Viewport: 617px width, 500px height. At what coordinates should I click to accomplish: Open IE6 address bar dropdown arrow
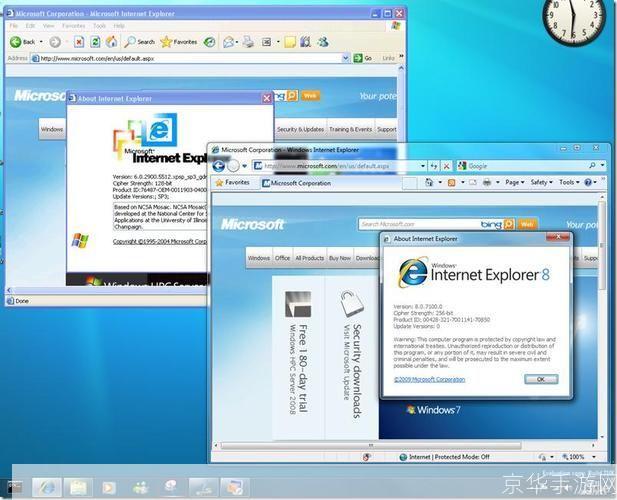pyautogui.click(x=345, y=58)
